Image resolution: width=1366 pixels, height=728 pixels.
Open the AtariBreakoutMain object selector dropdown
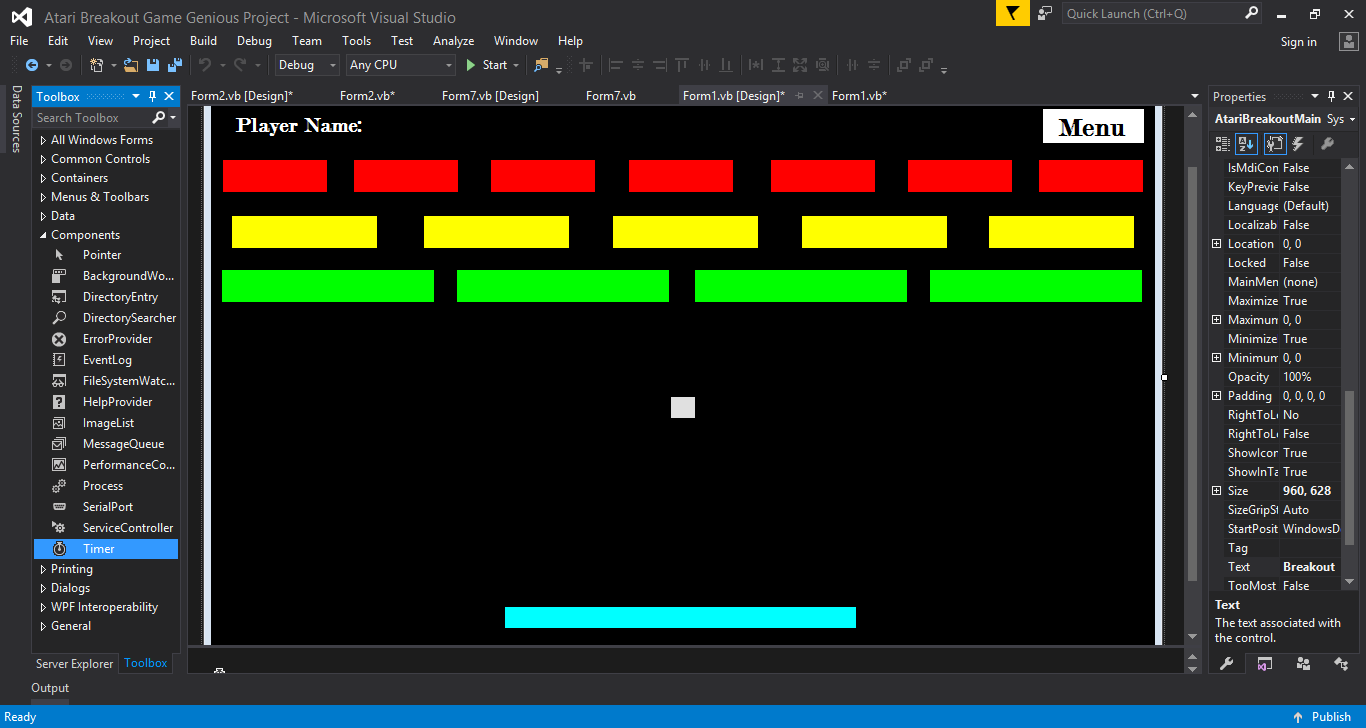[1352, 119]
